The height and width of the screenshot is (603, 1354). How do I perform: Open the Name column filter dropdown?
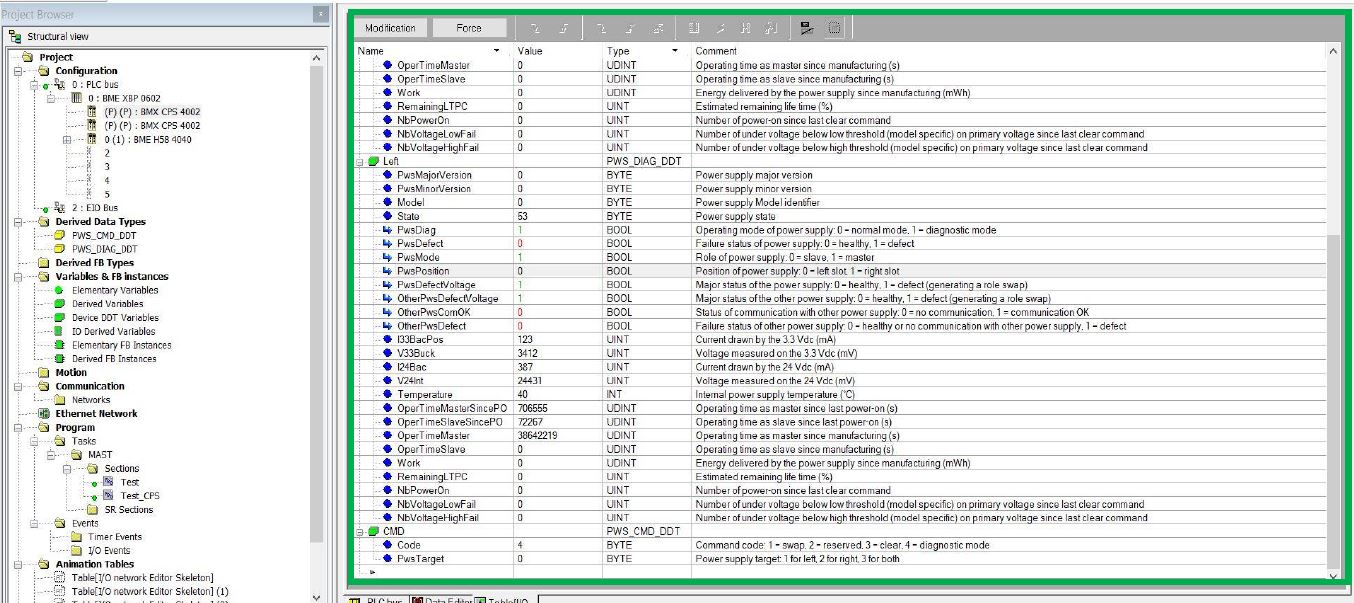[x=497, y=51]
